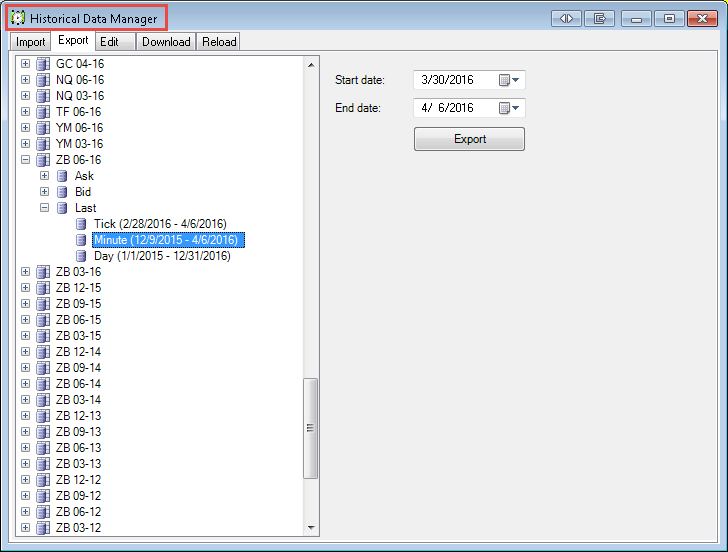This screenshot has height=552, width=728.
Task: Collapse the Last node
Action: [45, 208]
